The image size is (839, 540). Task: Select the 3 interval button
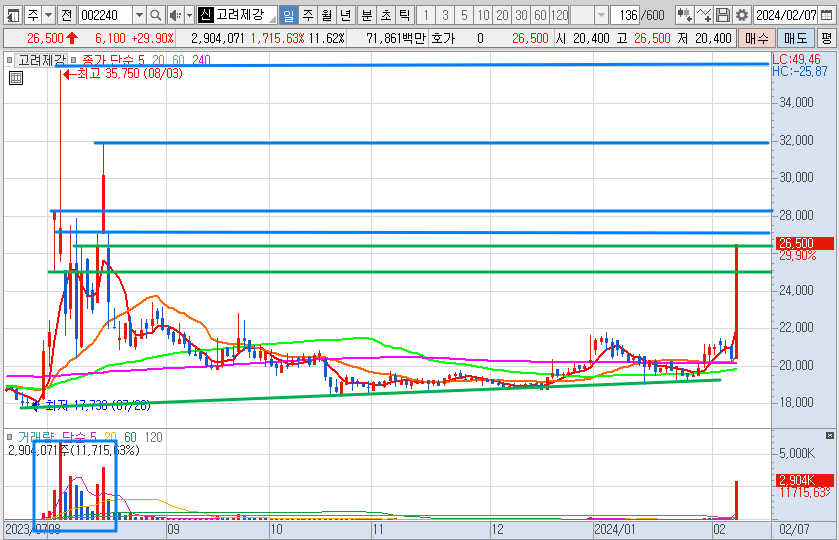tap(445, 15)
